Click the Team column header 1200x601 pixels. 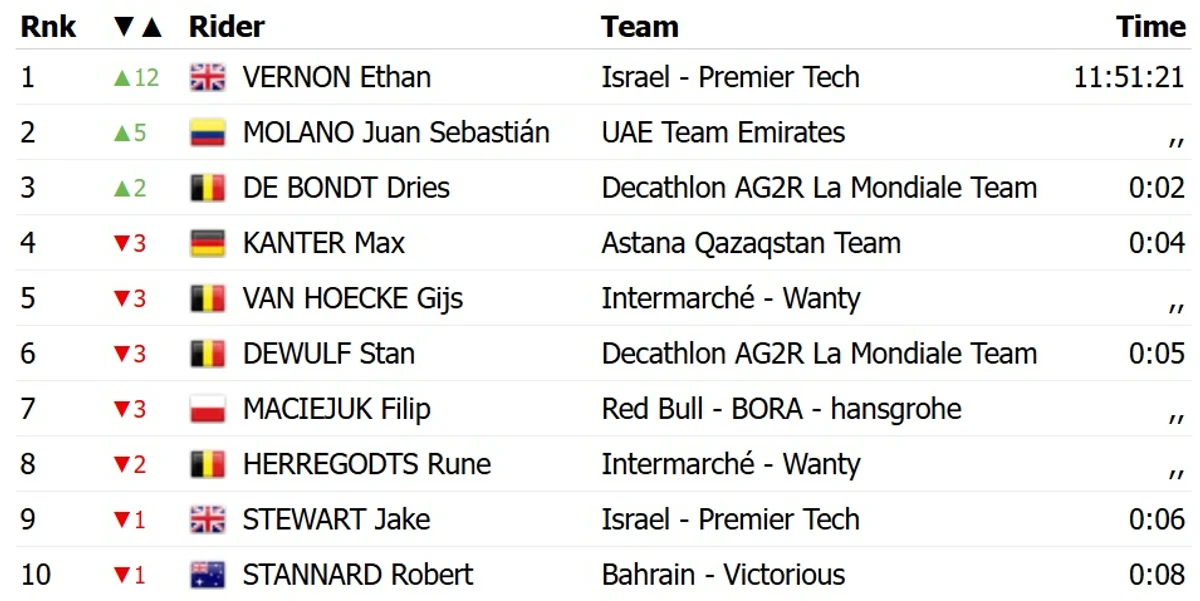(x=640, y=27)
